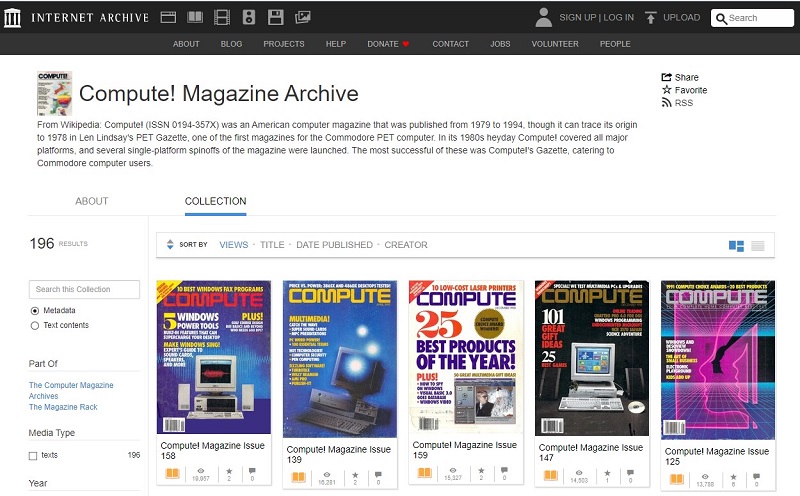Open the Web (Wayback) icon in top bar
800x496 pixels.
pos(168,17)
